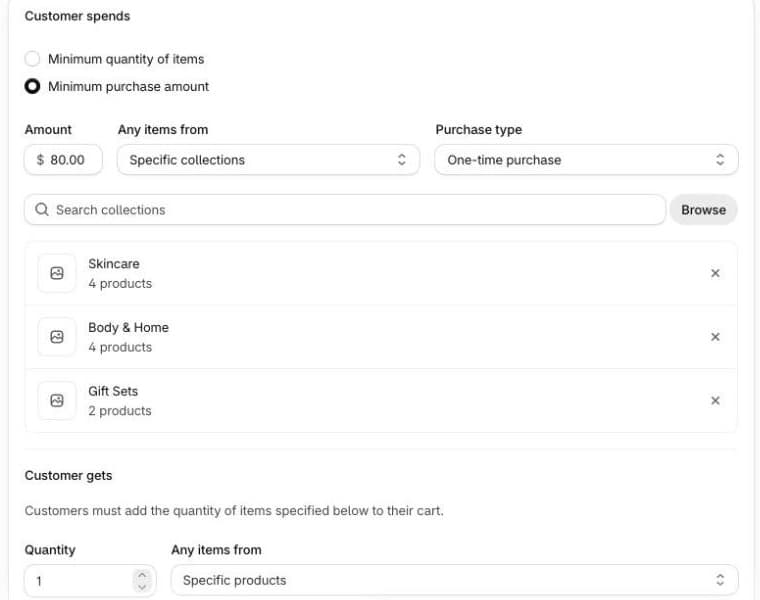The image size is (760, 600).
Task: Click the Browse button
Action: pos(703,210)
